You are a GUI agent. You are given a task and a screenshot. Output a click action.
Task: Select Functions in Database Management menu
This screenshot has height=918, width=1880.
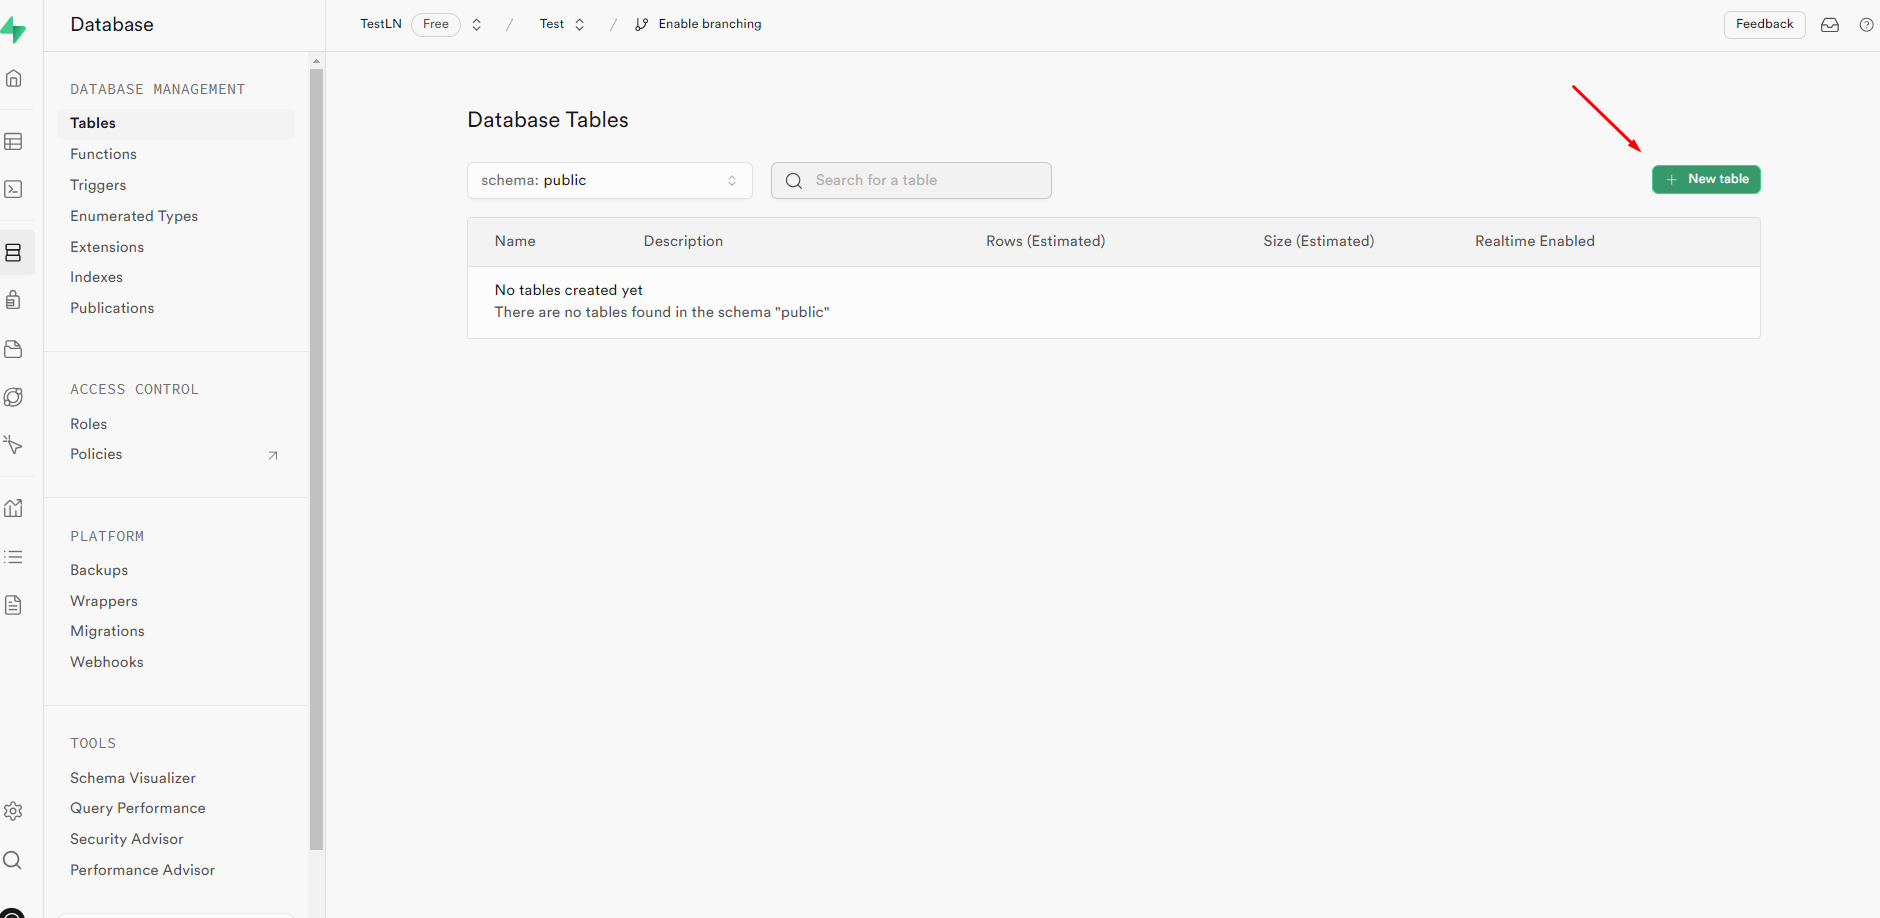point(103,154)
